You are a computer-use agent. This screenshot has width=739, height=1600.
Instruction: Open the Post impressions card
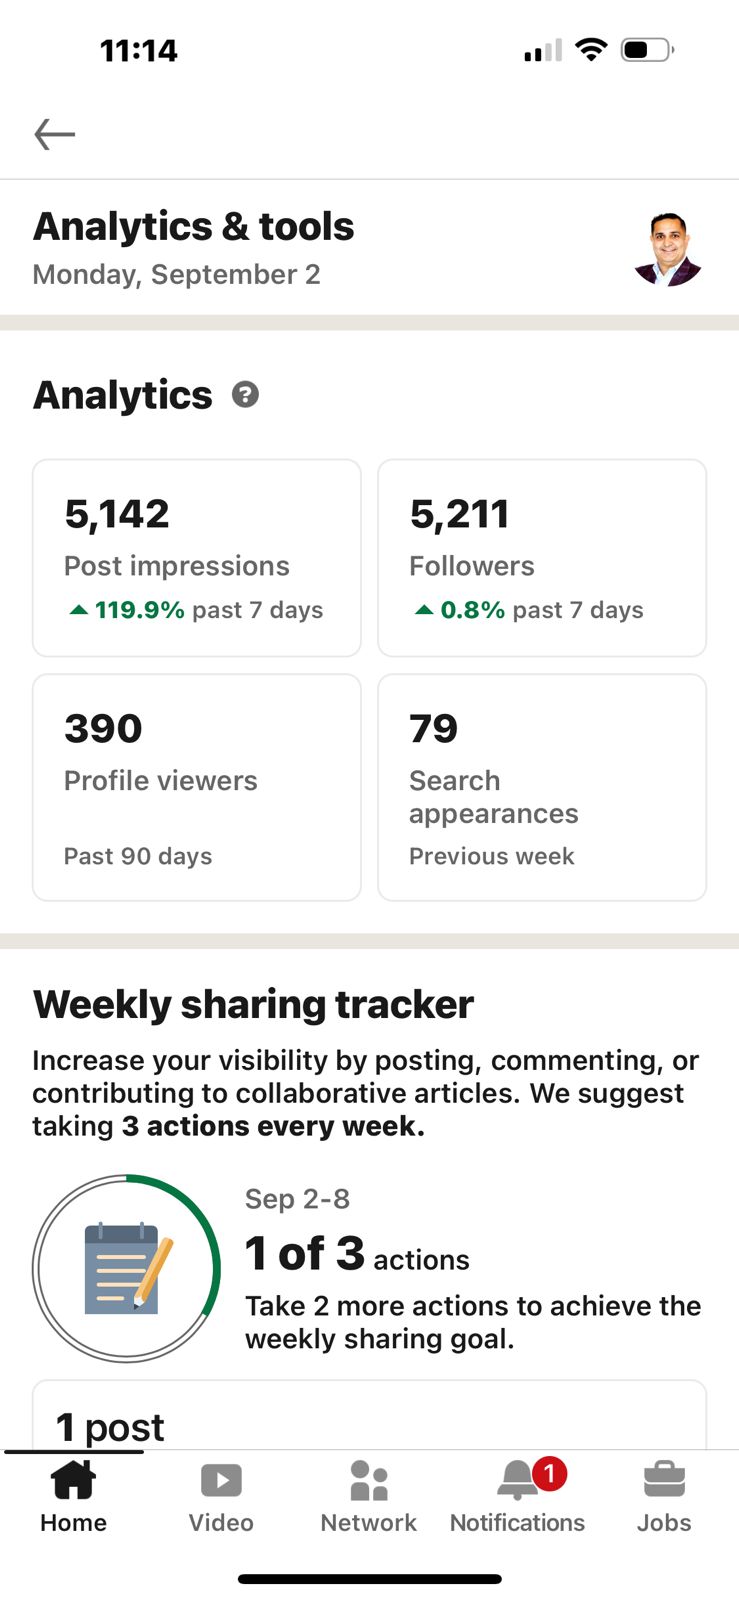197,558
